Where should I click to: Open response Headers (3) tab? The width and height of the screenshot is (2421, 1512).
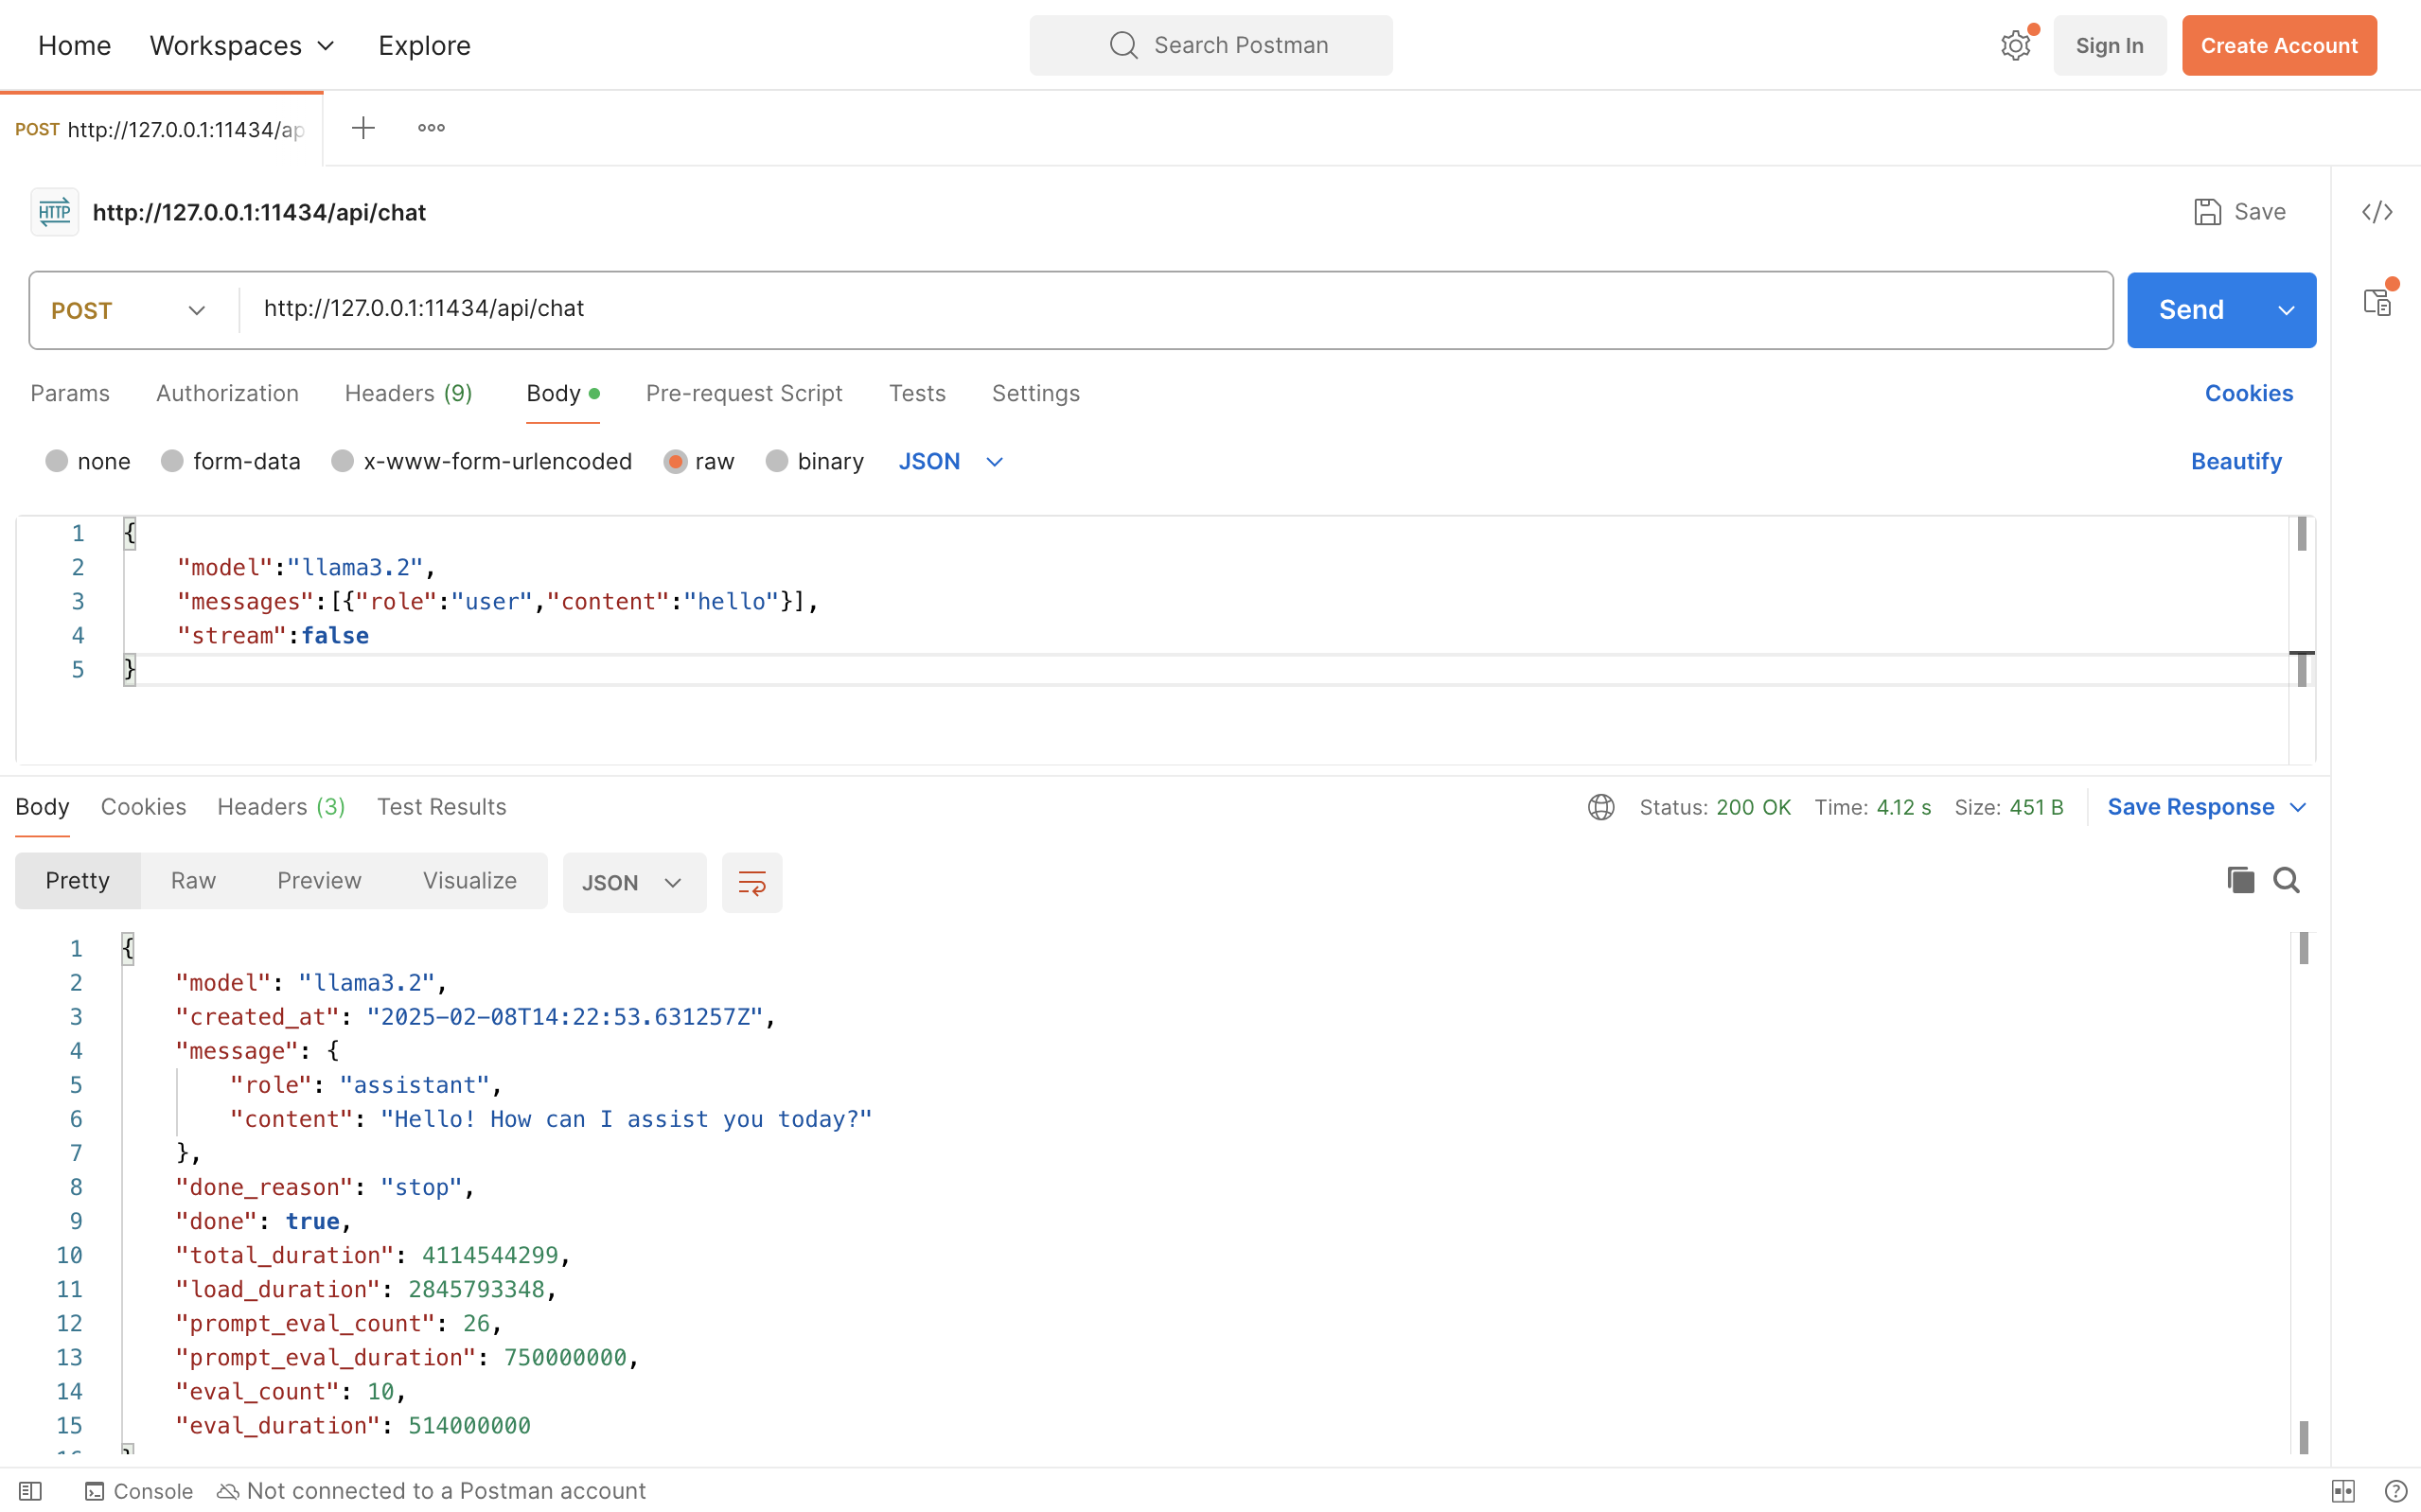[x=281, y=807]
